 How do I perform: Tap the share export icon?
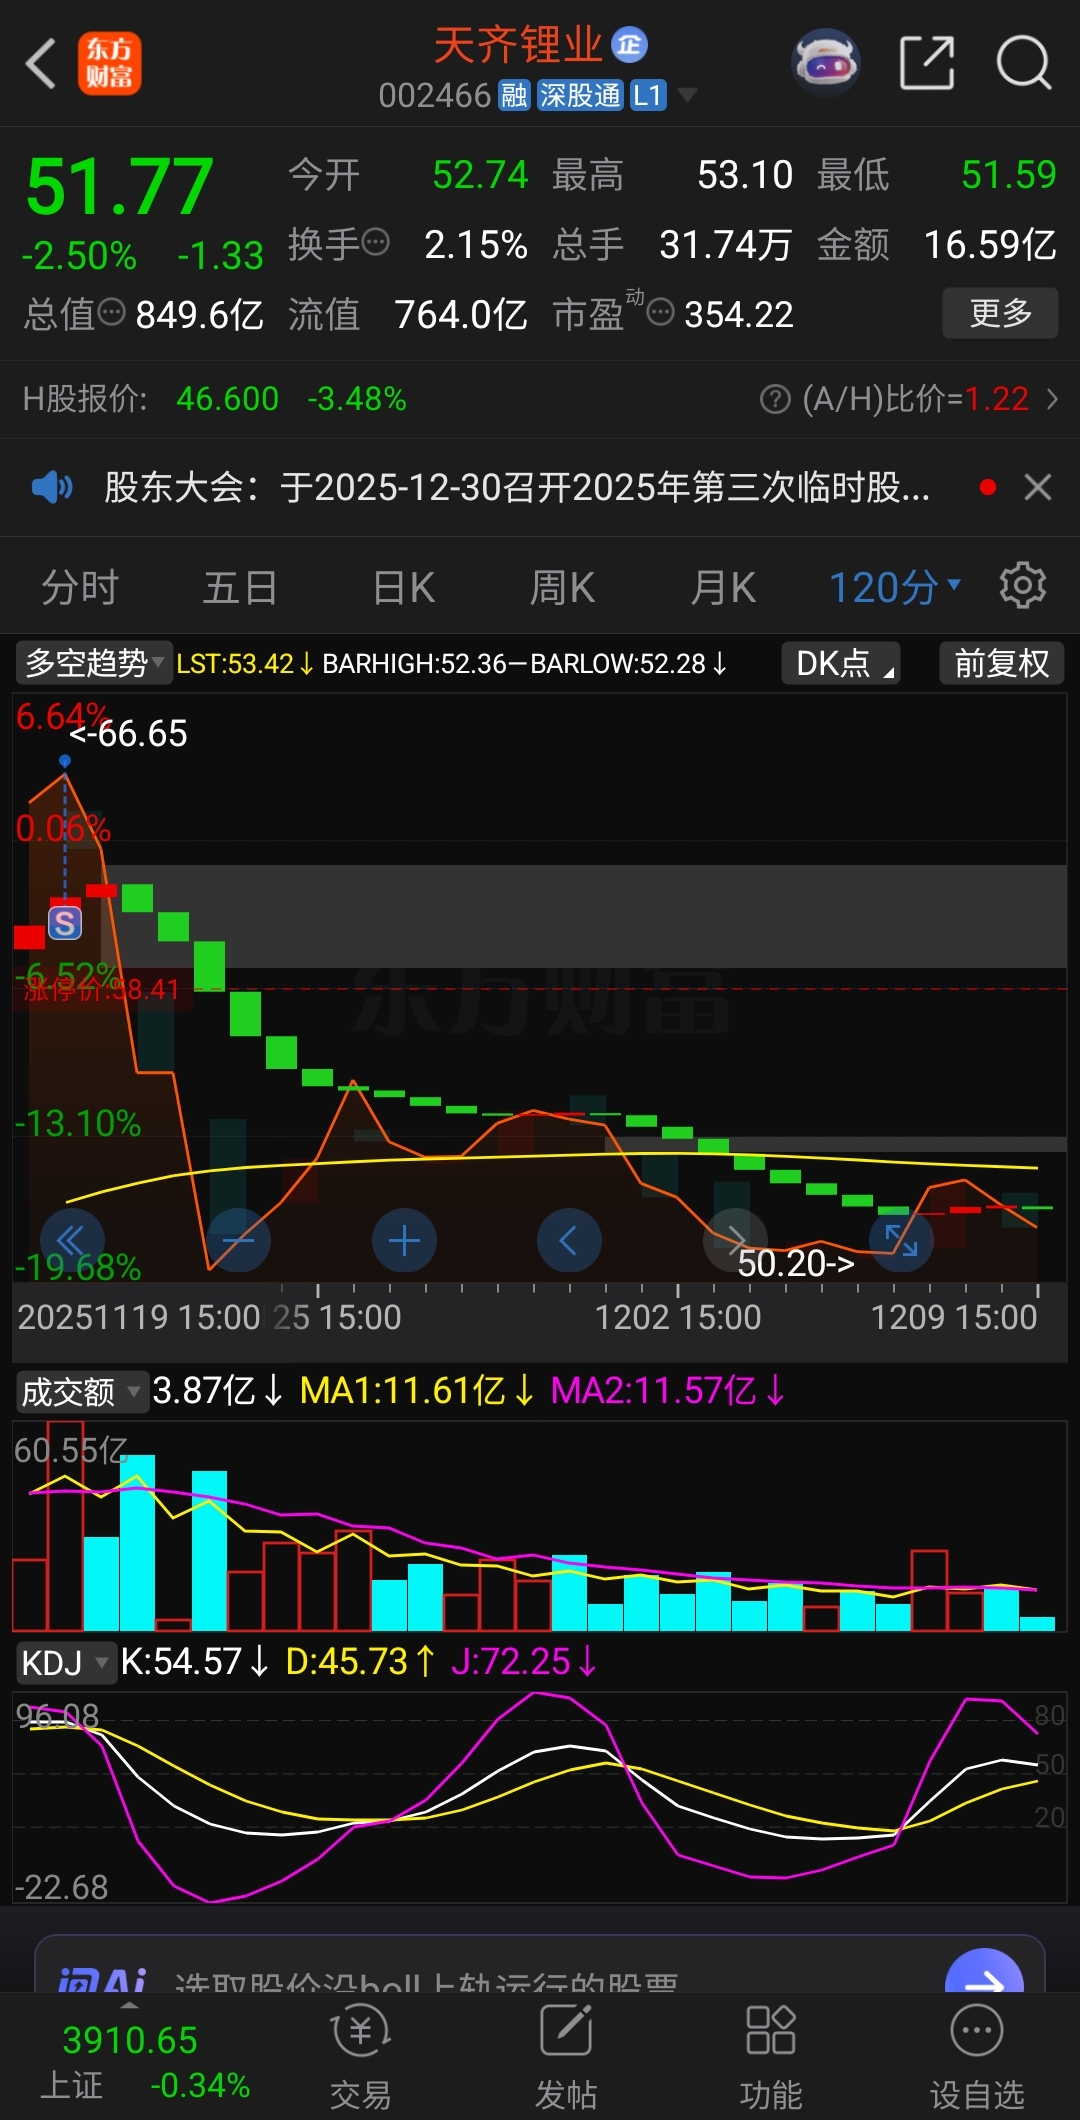[927, 63]
